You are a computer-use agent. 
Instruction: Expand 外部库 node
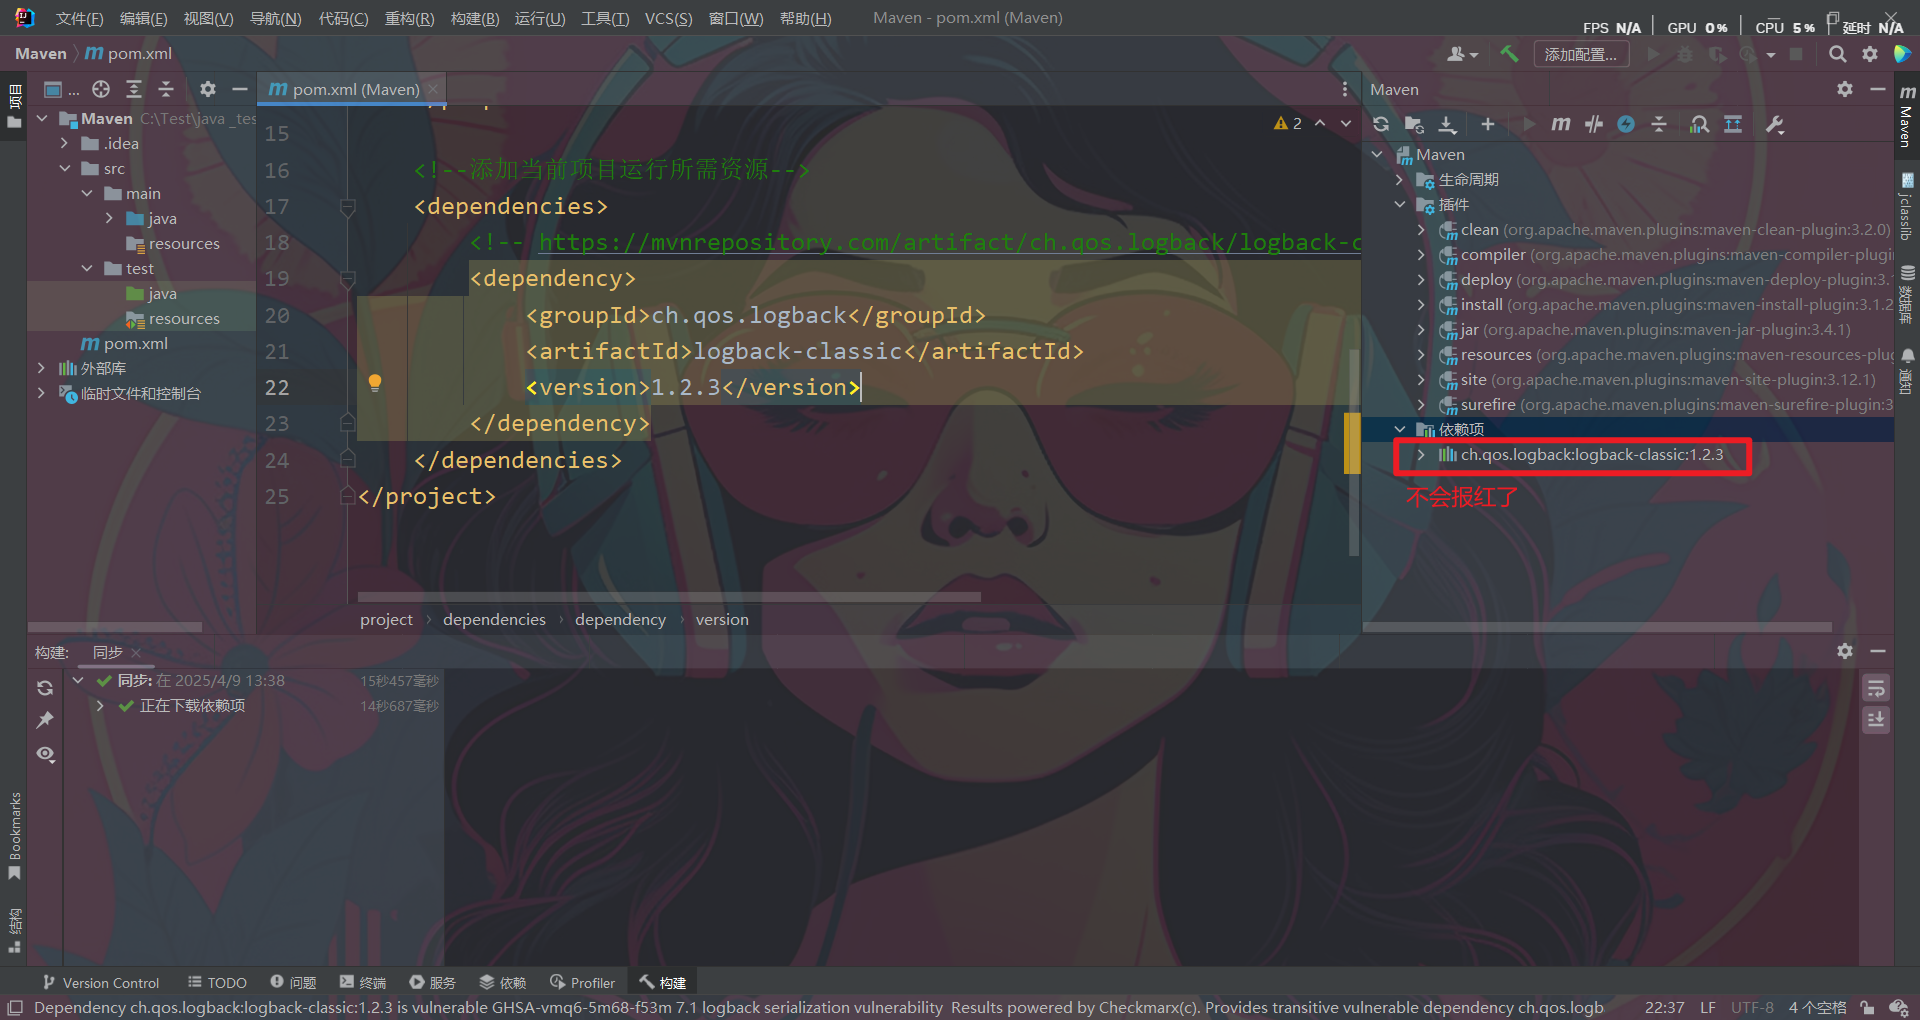click(41, 368)
